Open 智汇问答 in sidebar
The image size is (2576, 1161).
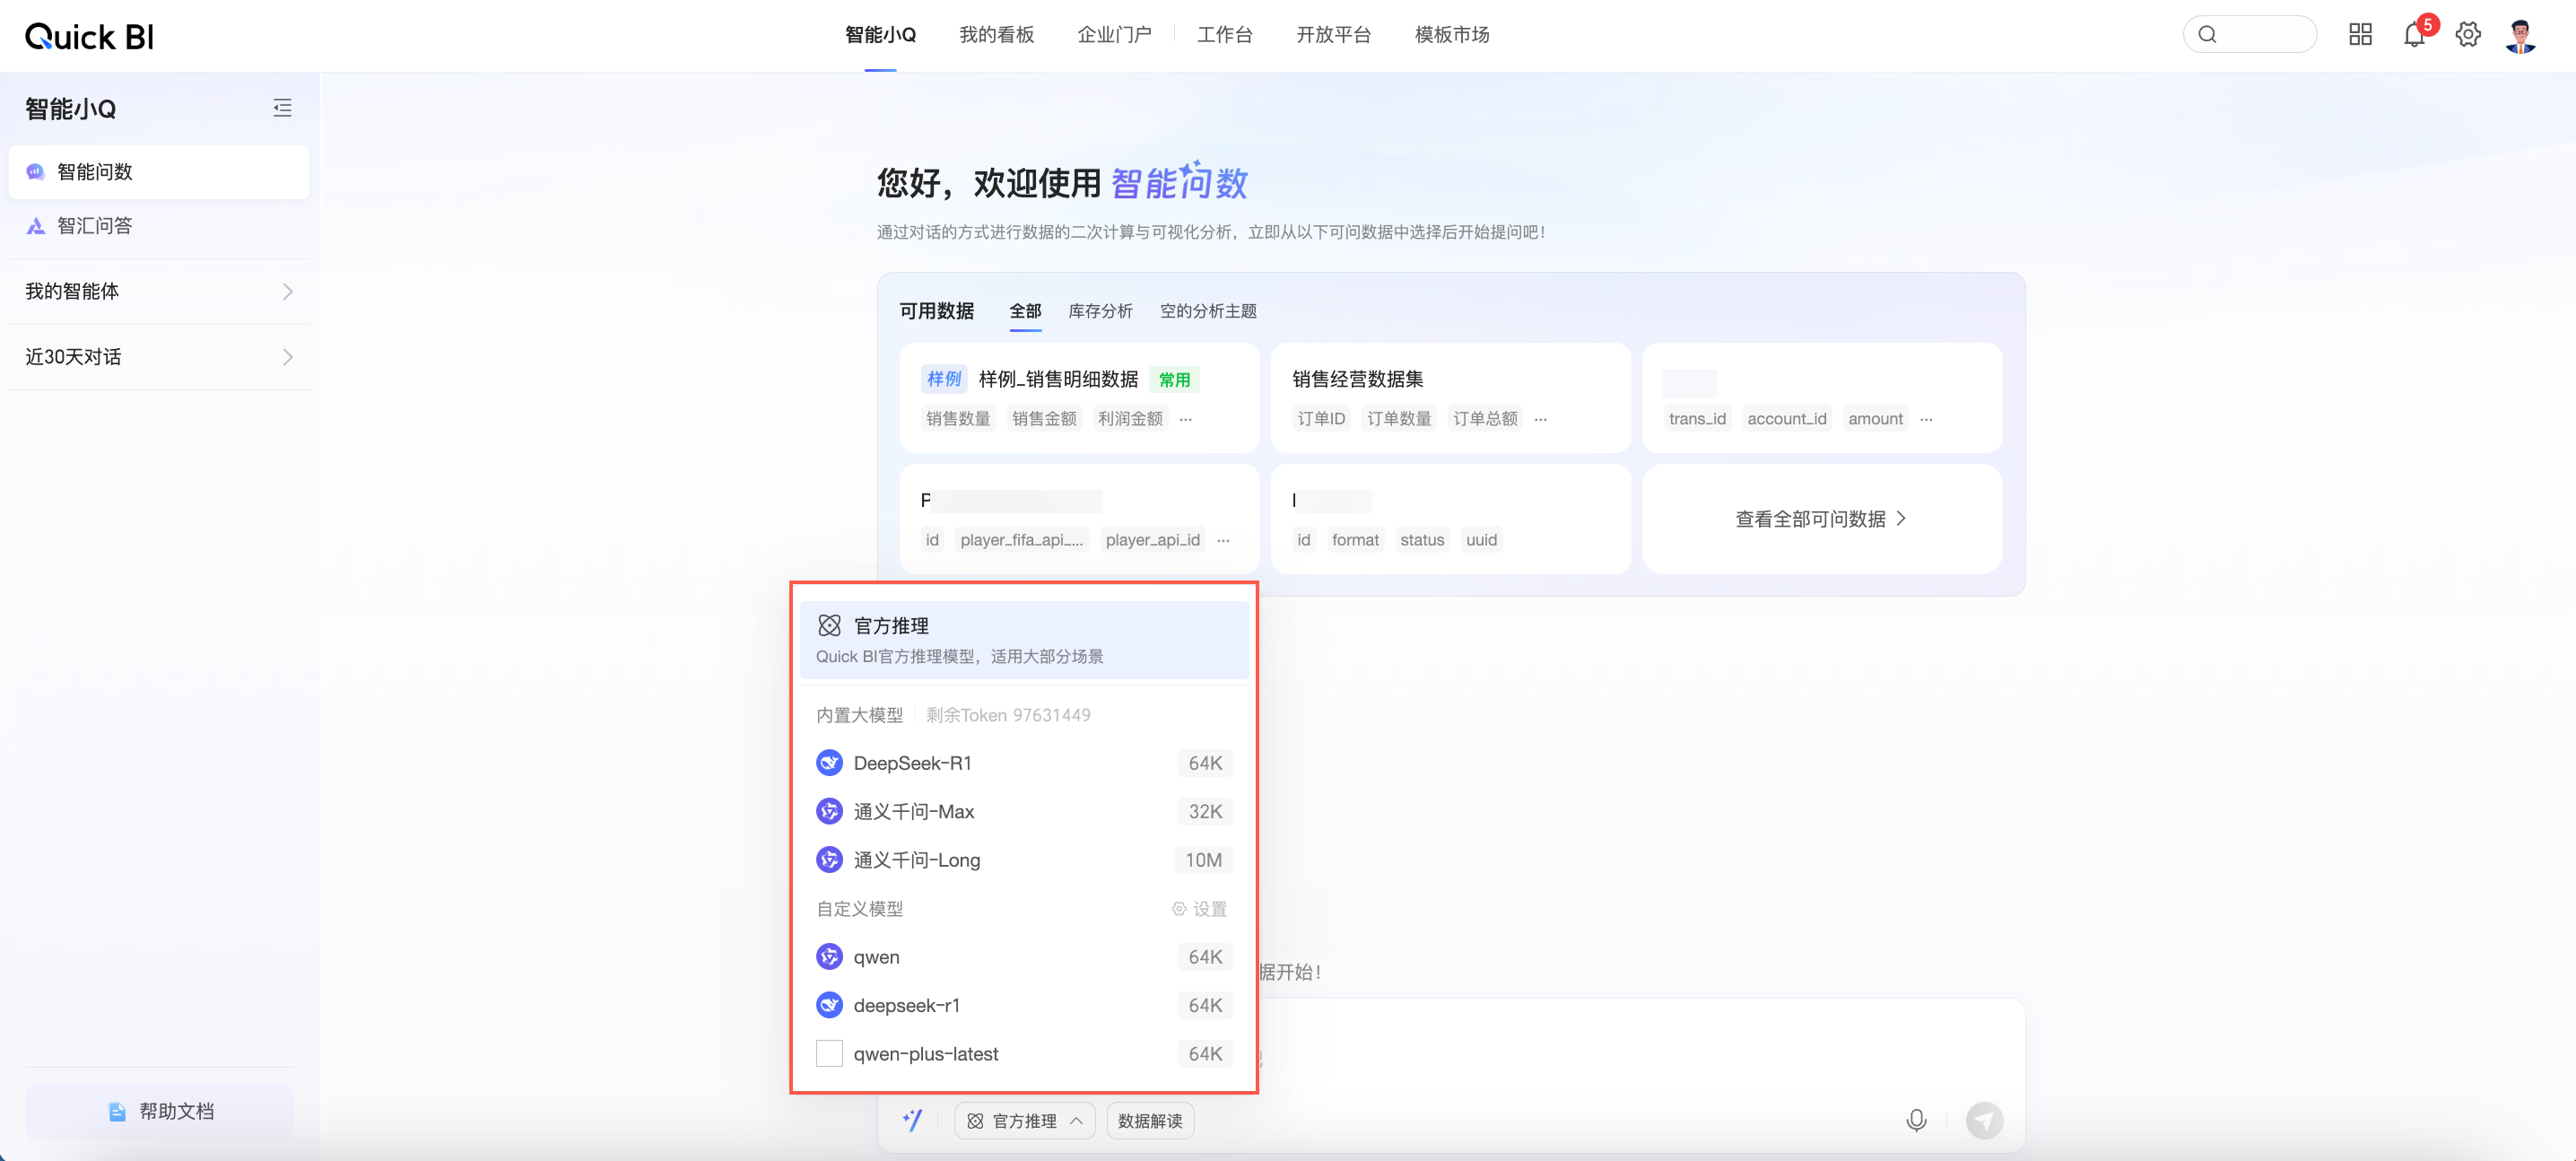[159, 226]
